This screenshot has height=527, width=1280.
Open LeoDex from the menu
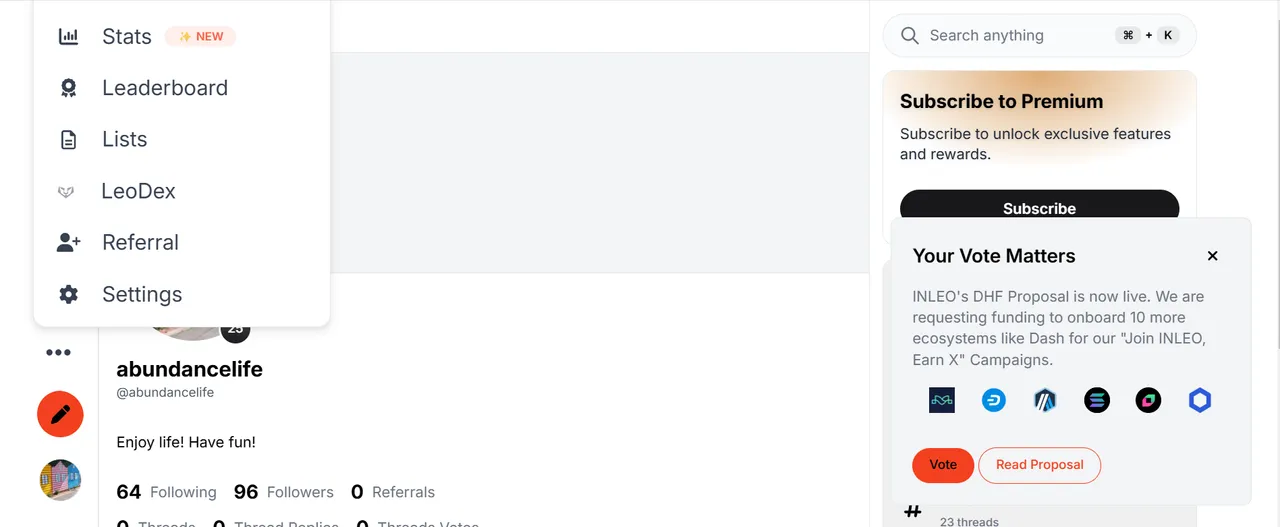point(182,191)
